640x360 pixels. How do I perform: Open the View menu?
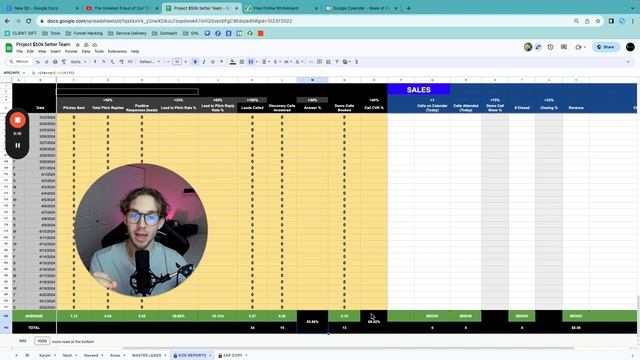coord(42,51)
